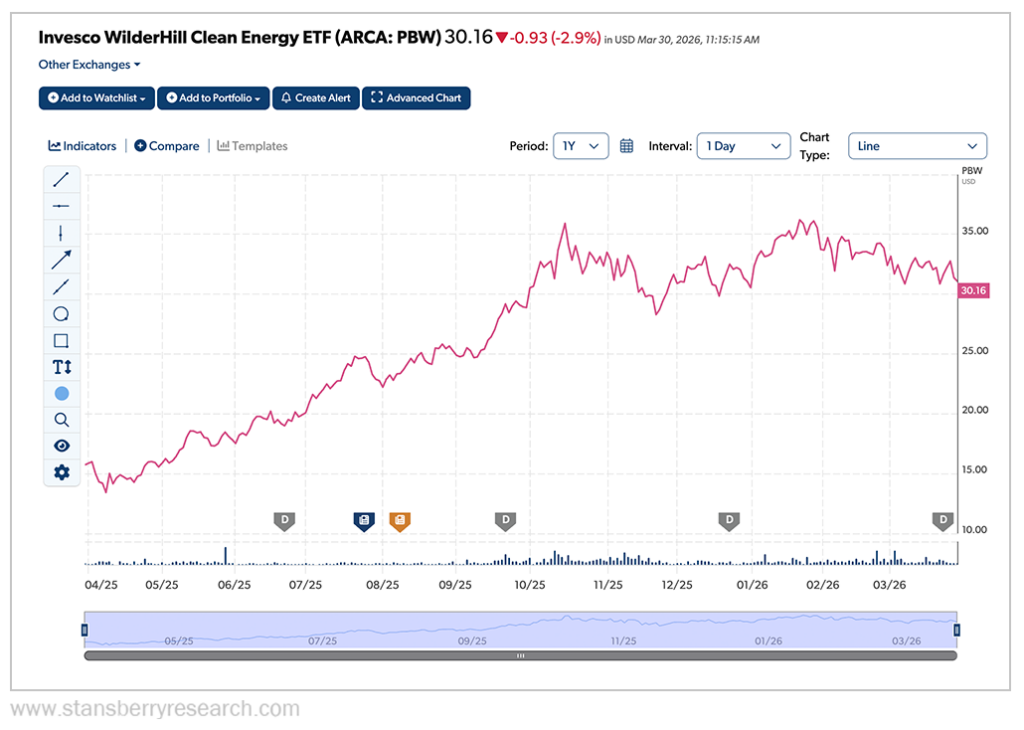Expand the Other Exchanges menu
This screenshot has width=1024, height=730.
tap(89, 65)
